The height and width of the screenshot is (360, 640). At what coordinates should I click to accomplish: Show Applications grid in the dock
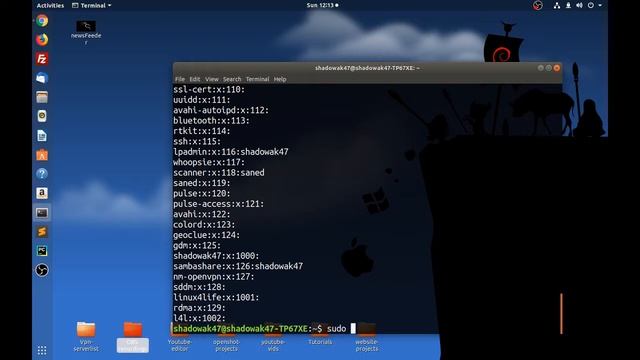42,350
